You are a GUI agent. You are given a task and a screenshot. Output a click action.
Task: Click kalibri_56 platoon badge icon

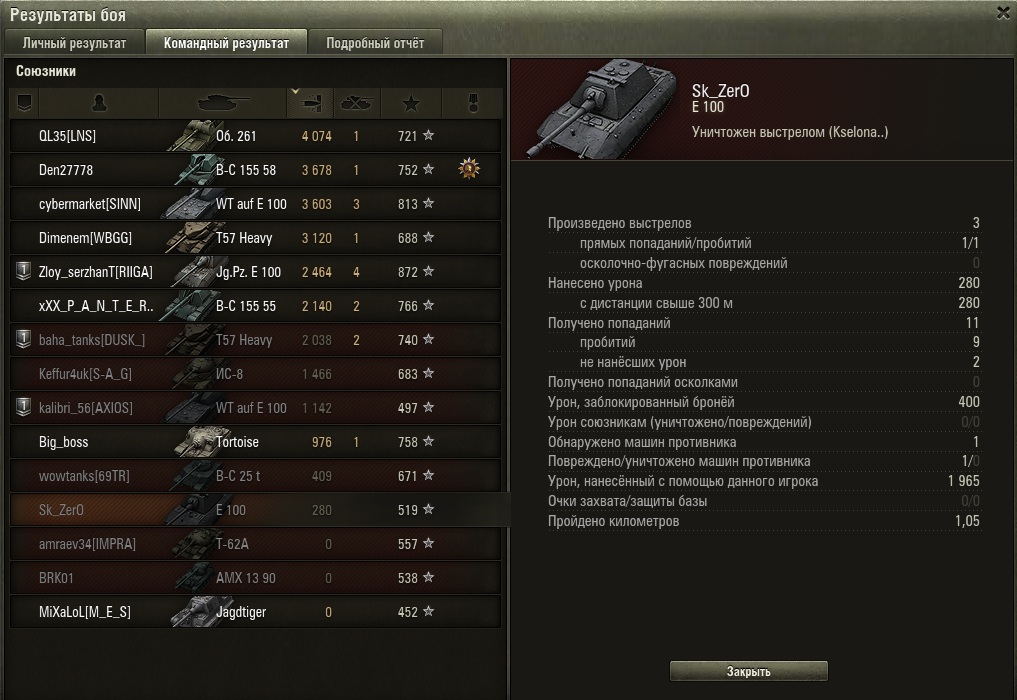[23, 407]
